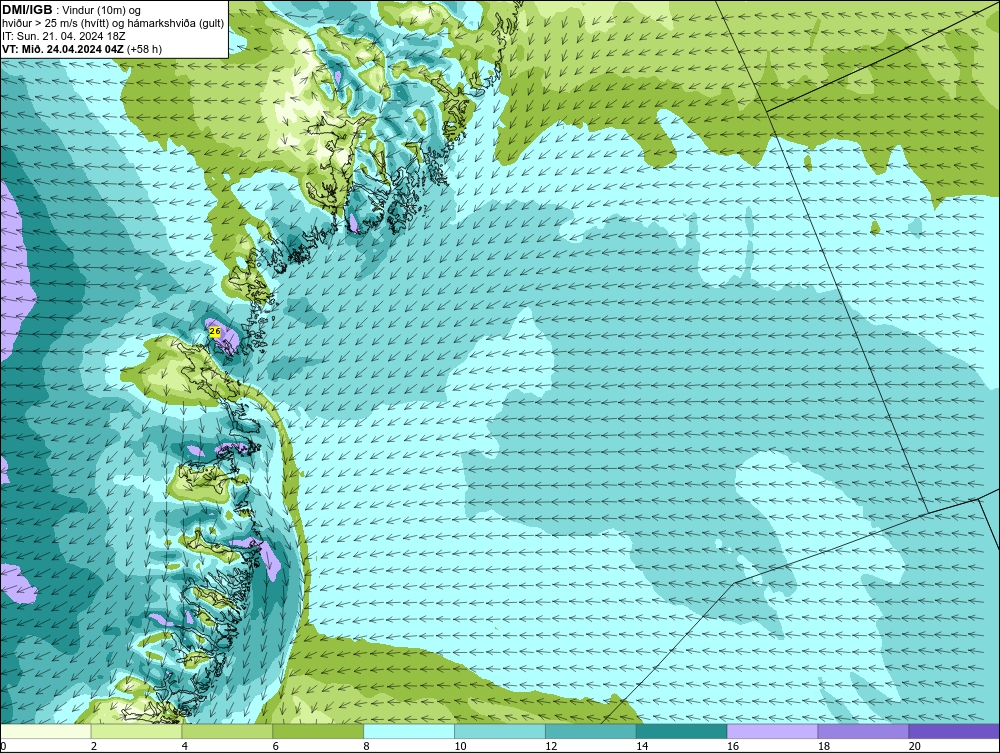Click the legend value label 10
Image resolution: width=1000 pixels, height=753 pixels.
click(460, 746)
